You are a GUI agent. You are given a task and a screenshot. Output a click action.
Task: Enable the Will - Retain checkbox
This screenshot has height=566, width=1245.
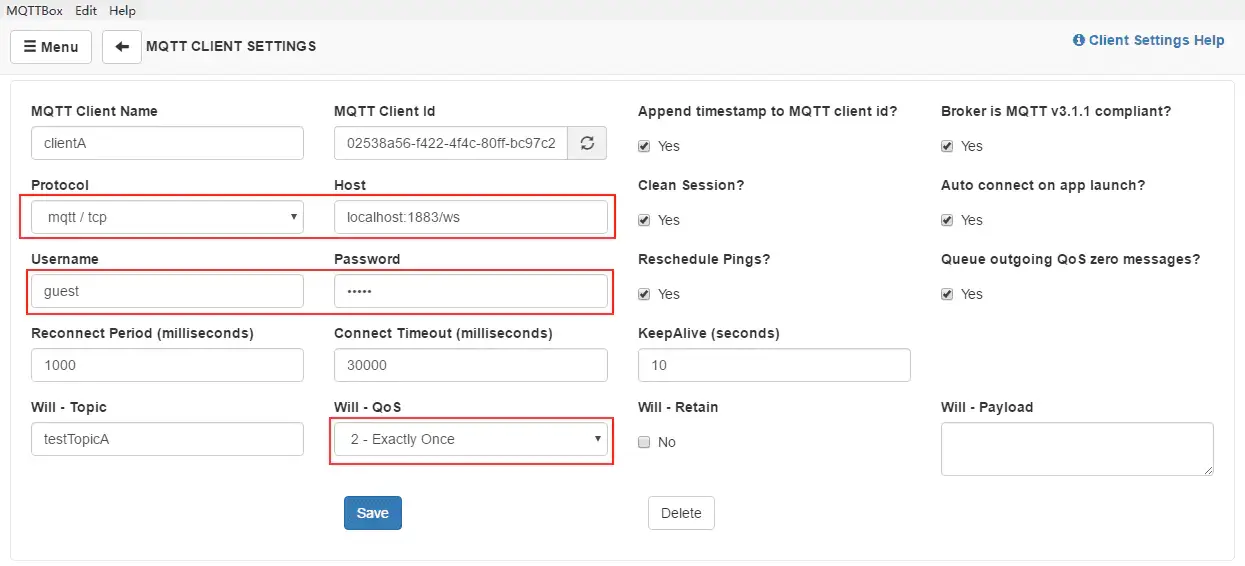[x=644, y=442]
